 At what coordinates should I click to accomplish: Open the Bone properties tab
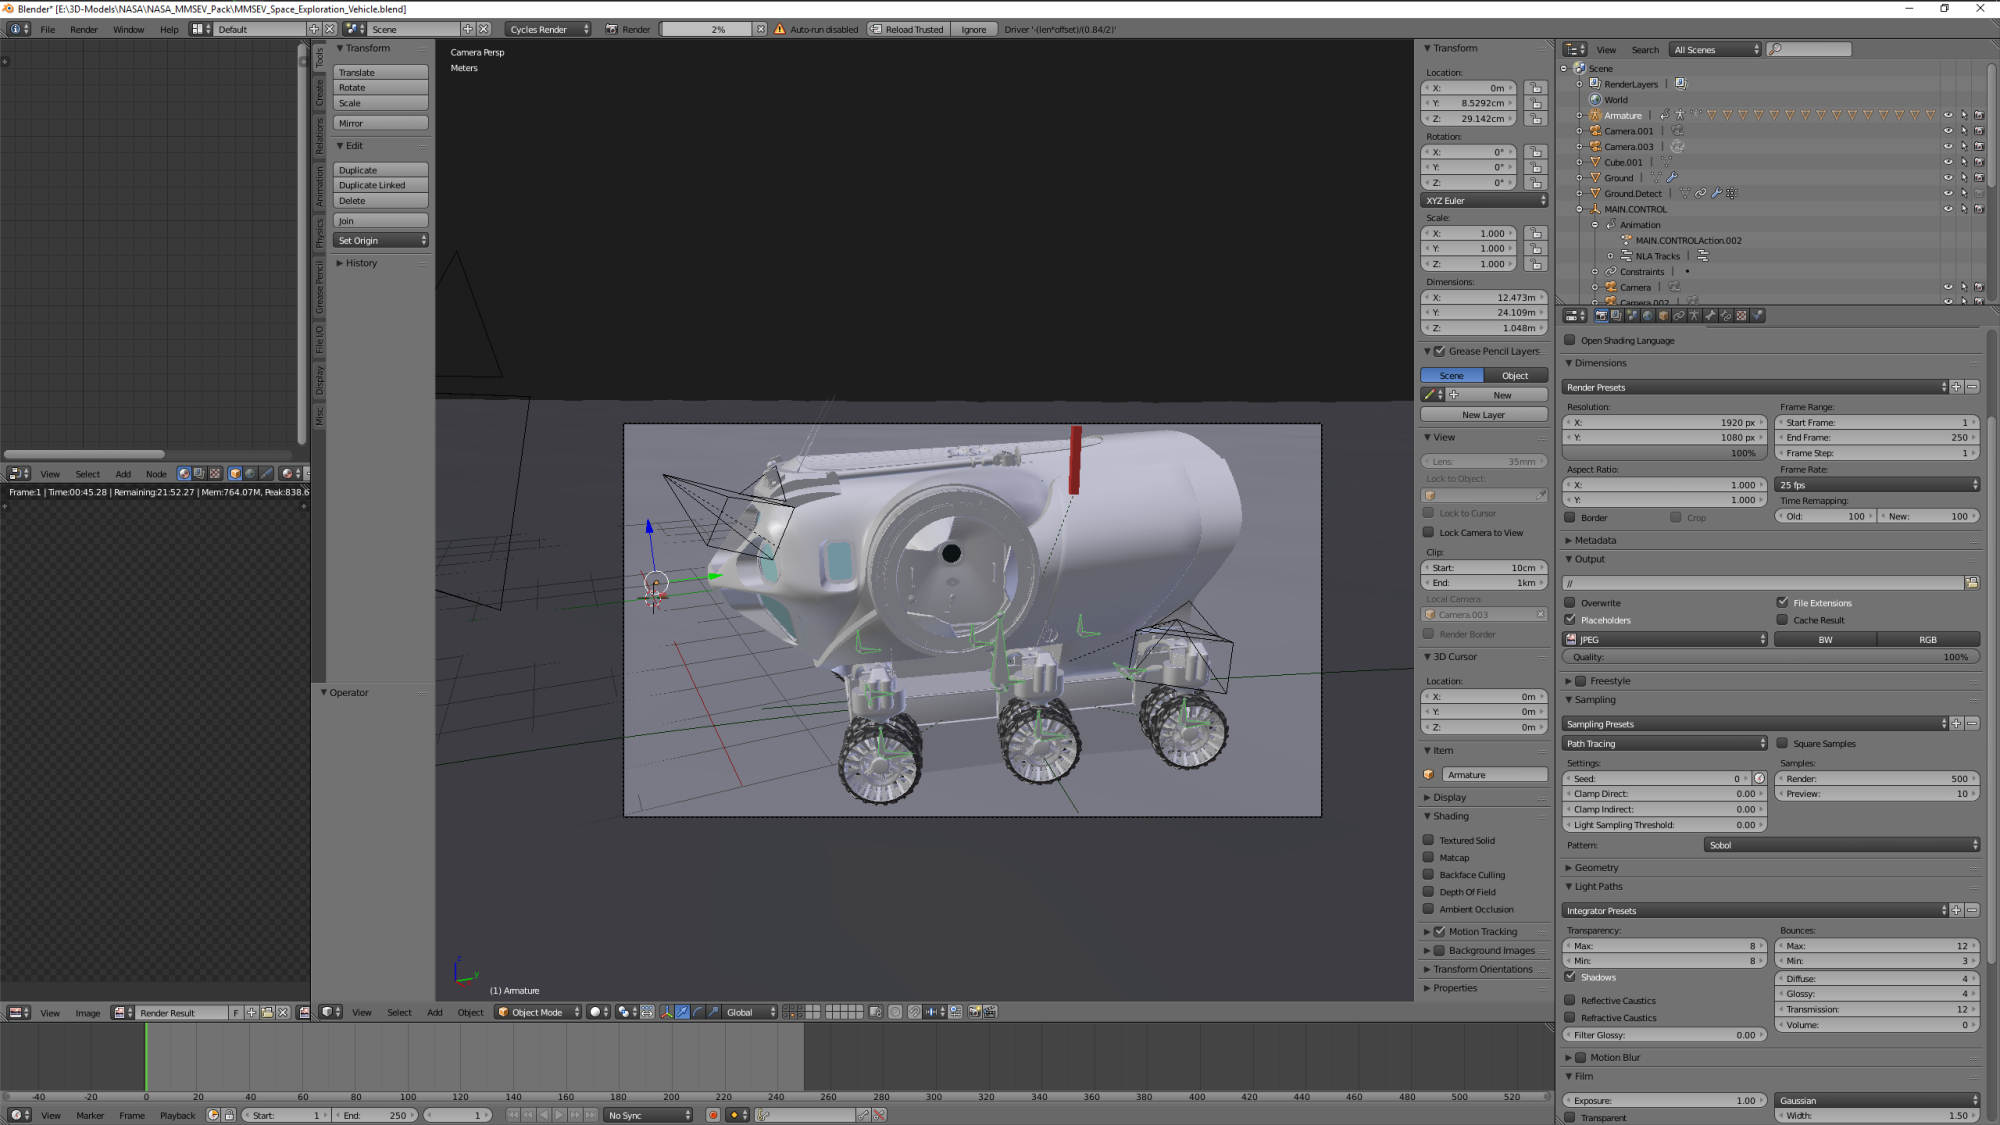pyautogui.click(x=1710, y=315)
